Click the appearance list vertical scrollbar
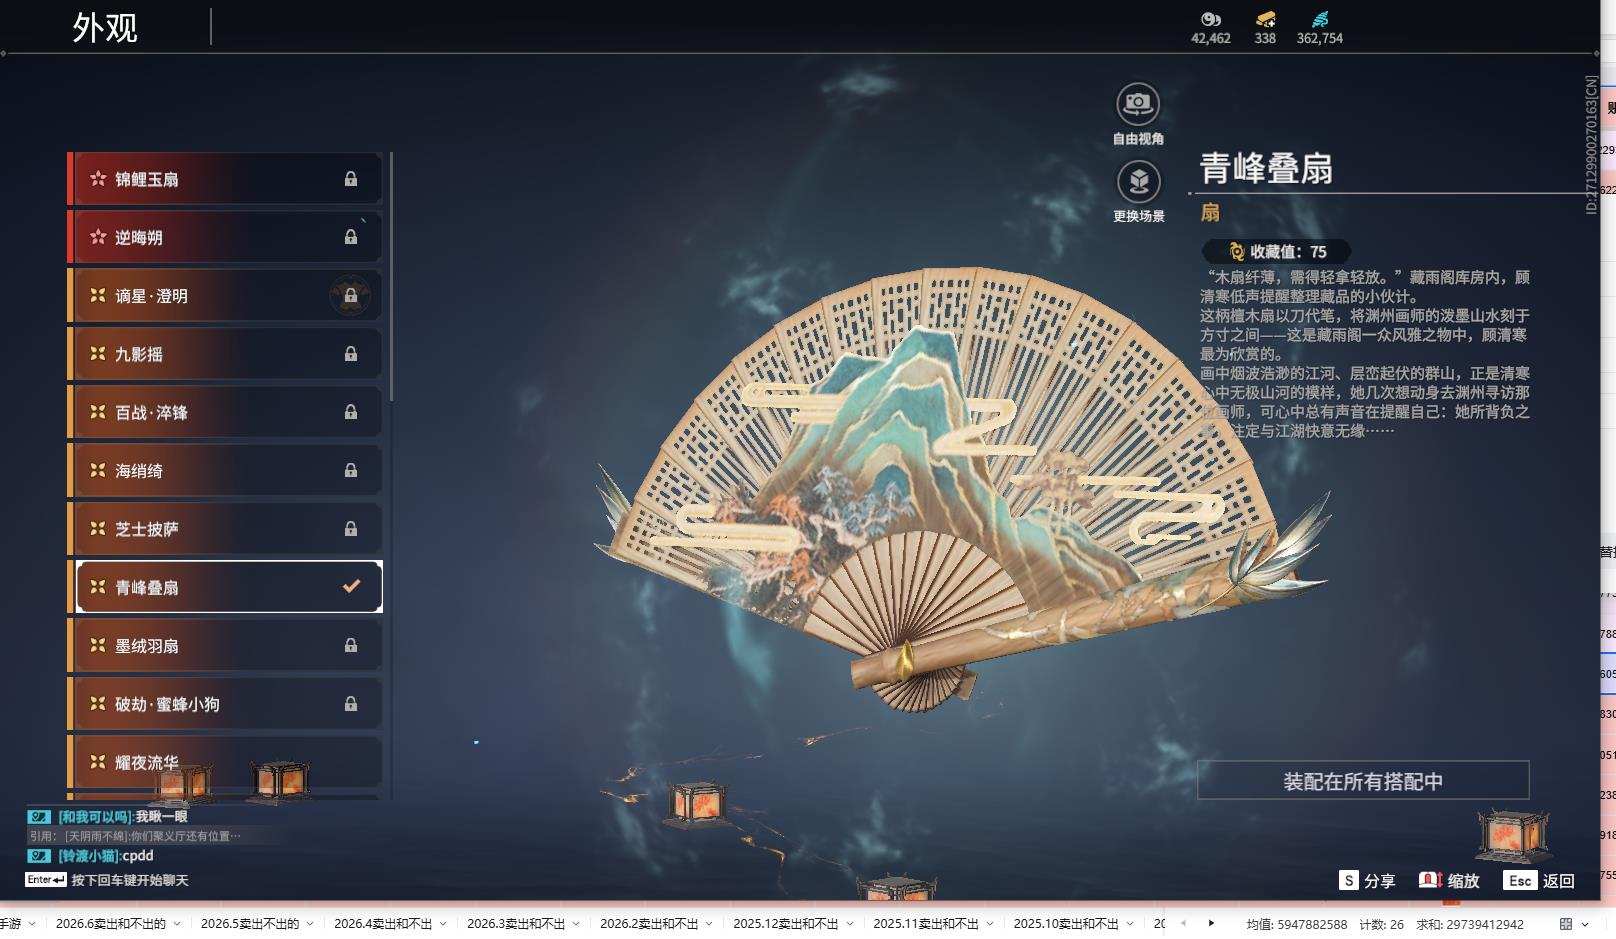The image size is (1616, 939). pos(391,277)
